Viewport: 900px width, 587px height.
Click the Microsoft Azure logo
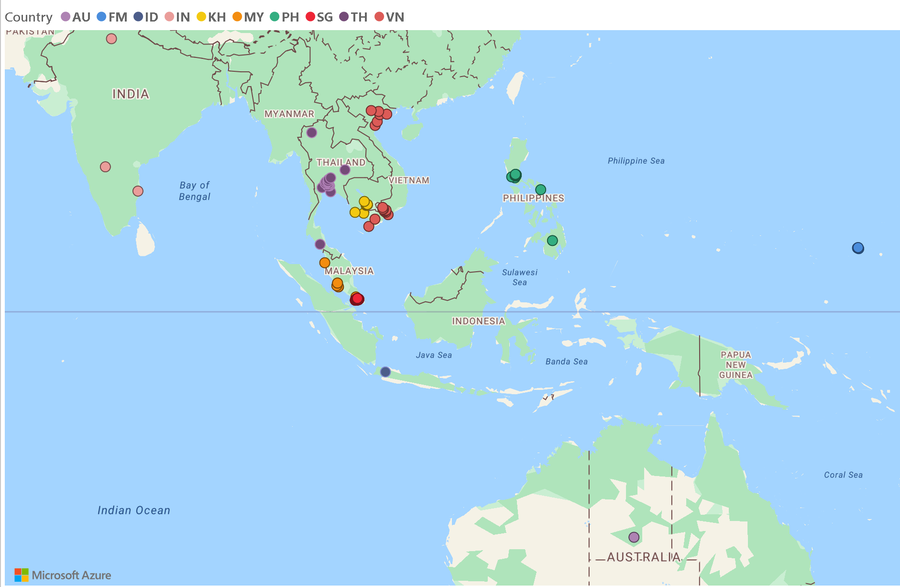(21, 574)
